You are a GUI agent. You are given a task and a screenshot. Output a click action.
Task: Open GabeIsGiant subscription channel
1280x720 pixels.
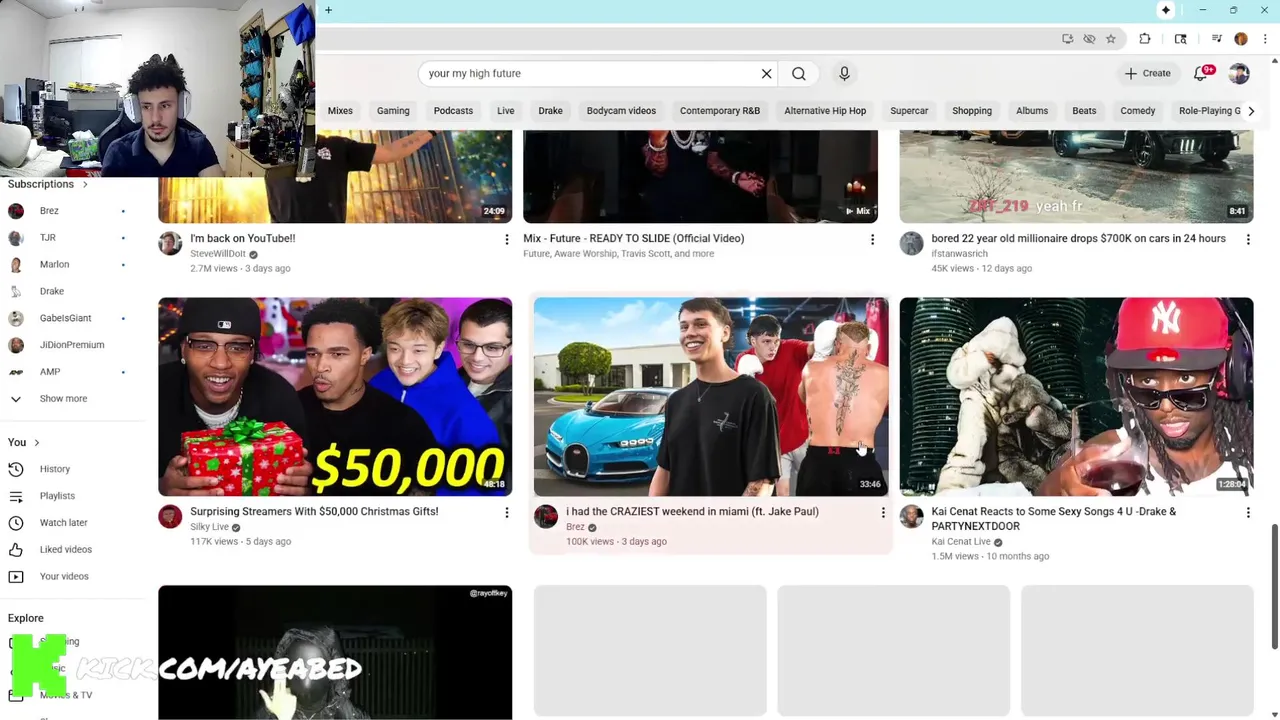65,318
